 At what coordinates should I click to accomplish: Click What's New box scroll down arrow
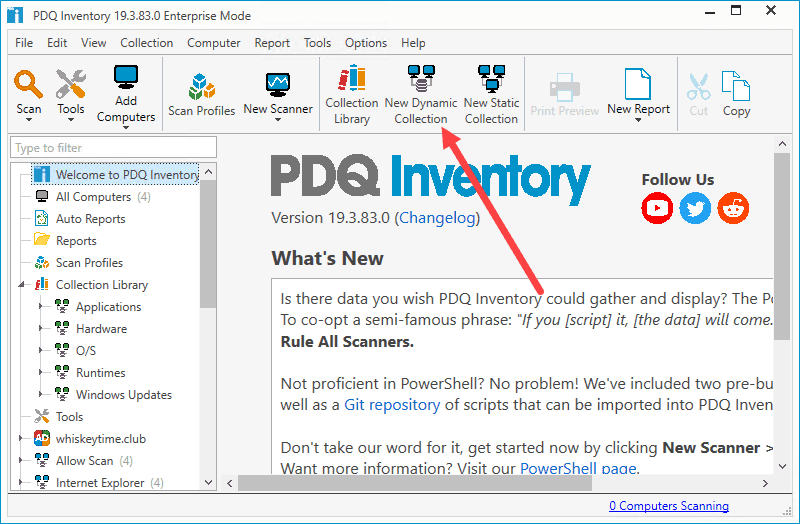point(782,466)
